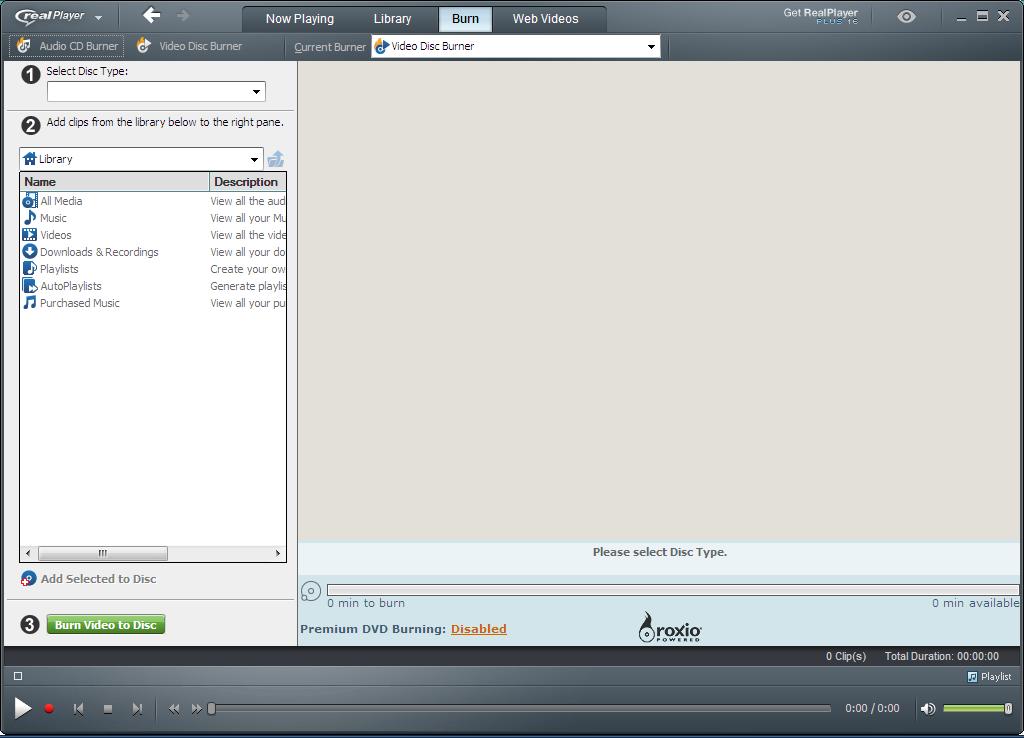Image resolution: width=1027 pixels, height=738 pixels.
Task: Click the '0 Clip(s)' status text
Action: click(846, 656)
